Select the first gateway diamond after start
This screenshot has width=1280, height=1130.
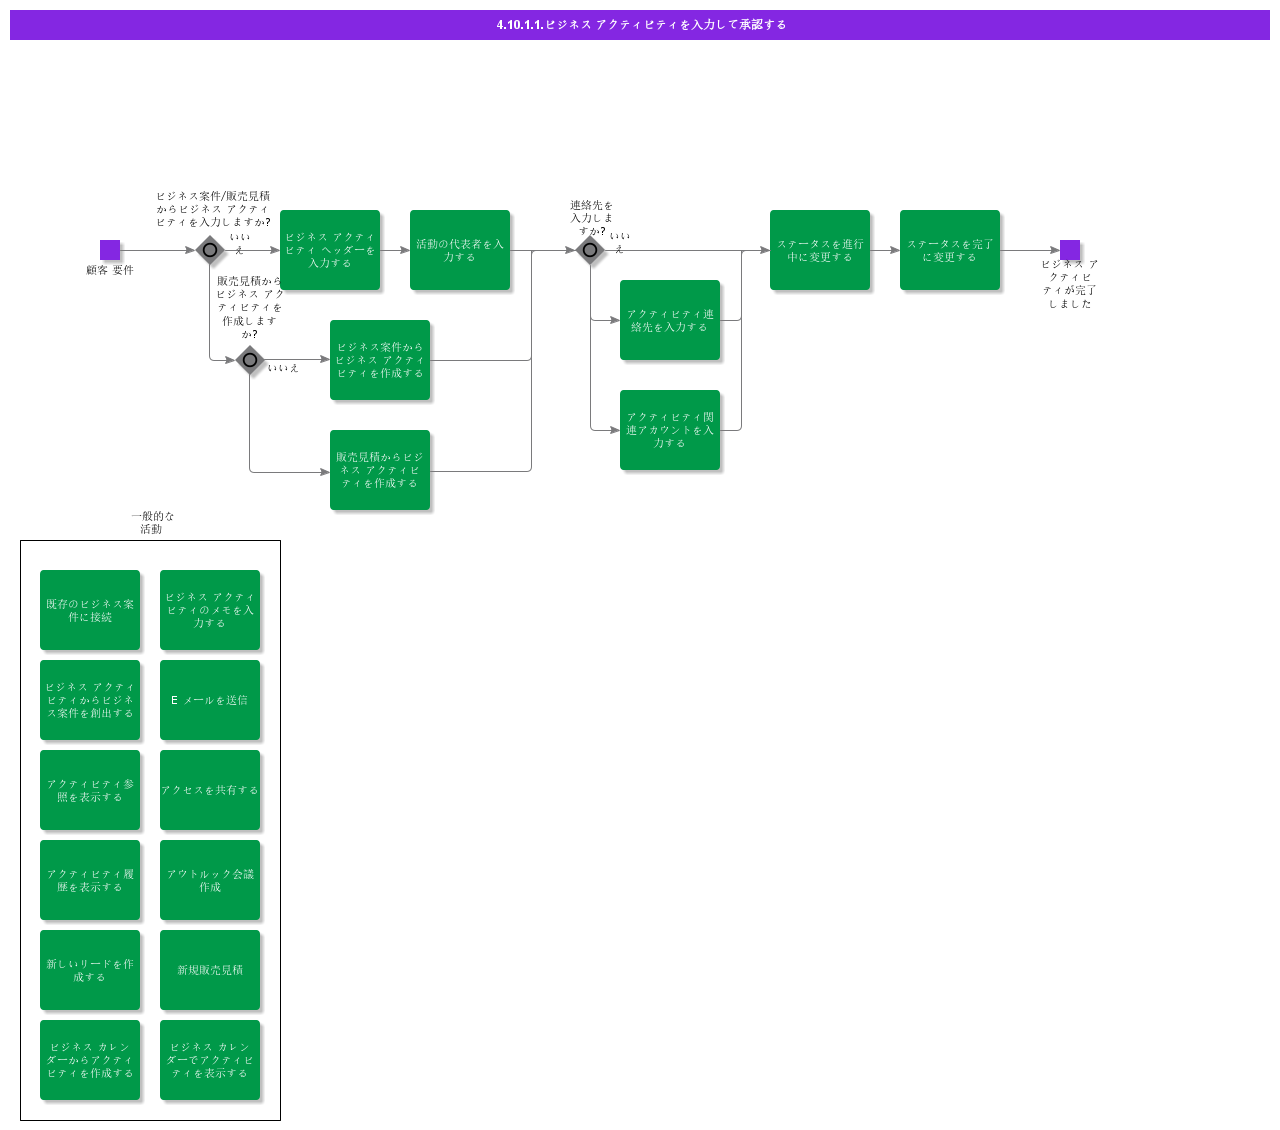click(x=210, y=250)
